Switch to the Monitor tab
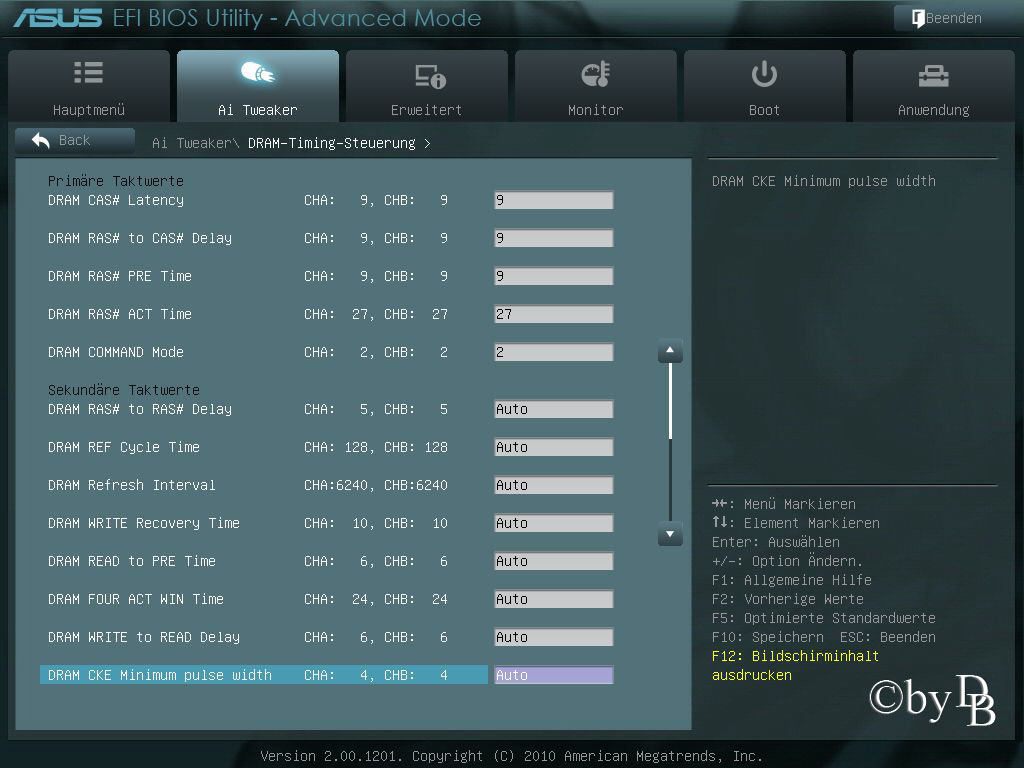 tap(596, 86)
